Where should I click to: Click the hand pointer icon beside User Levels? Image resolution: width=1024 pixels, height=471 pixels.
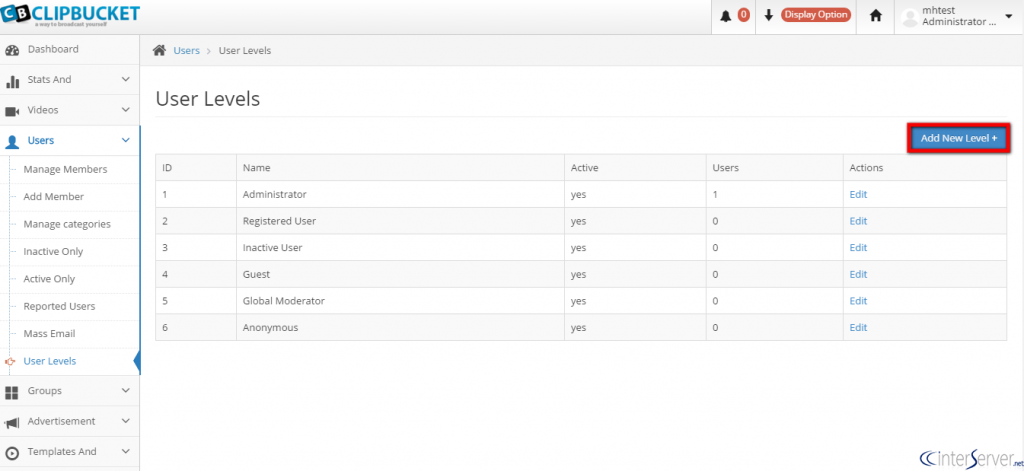9,361
